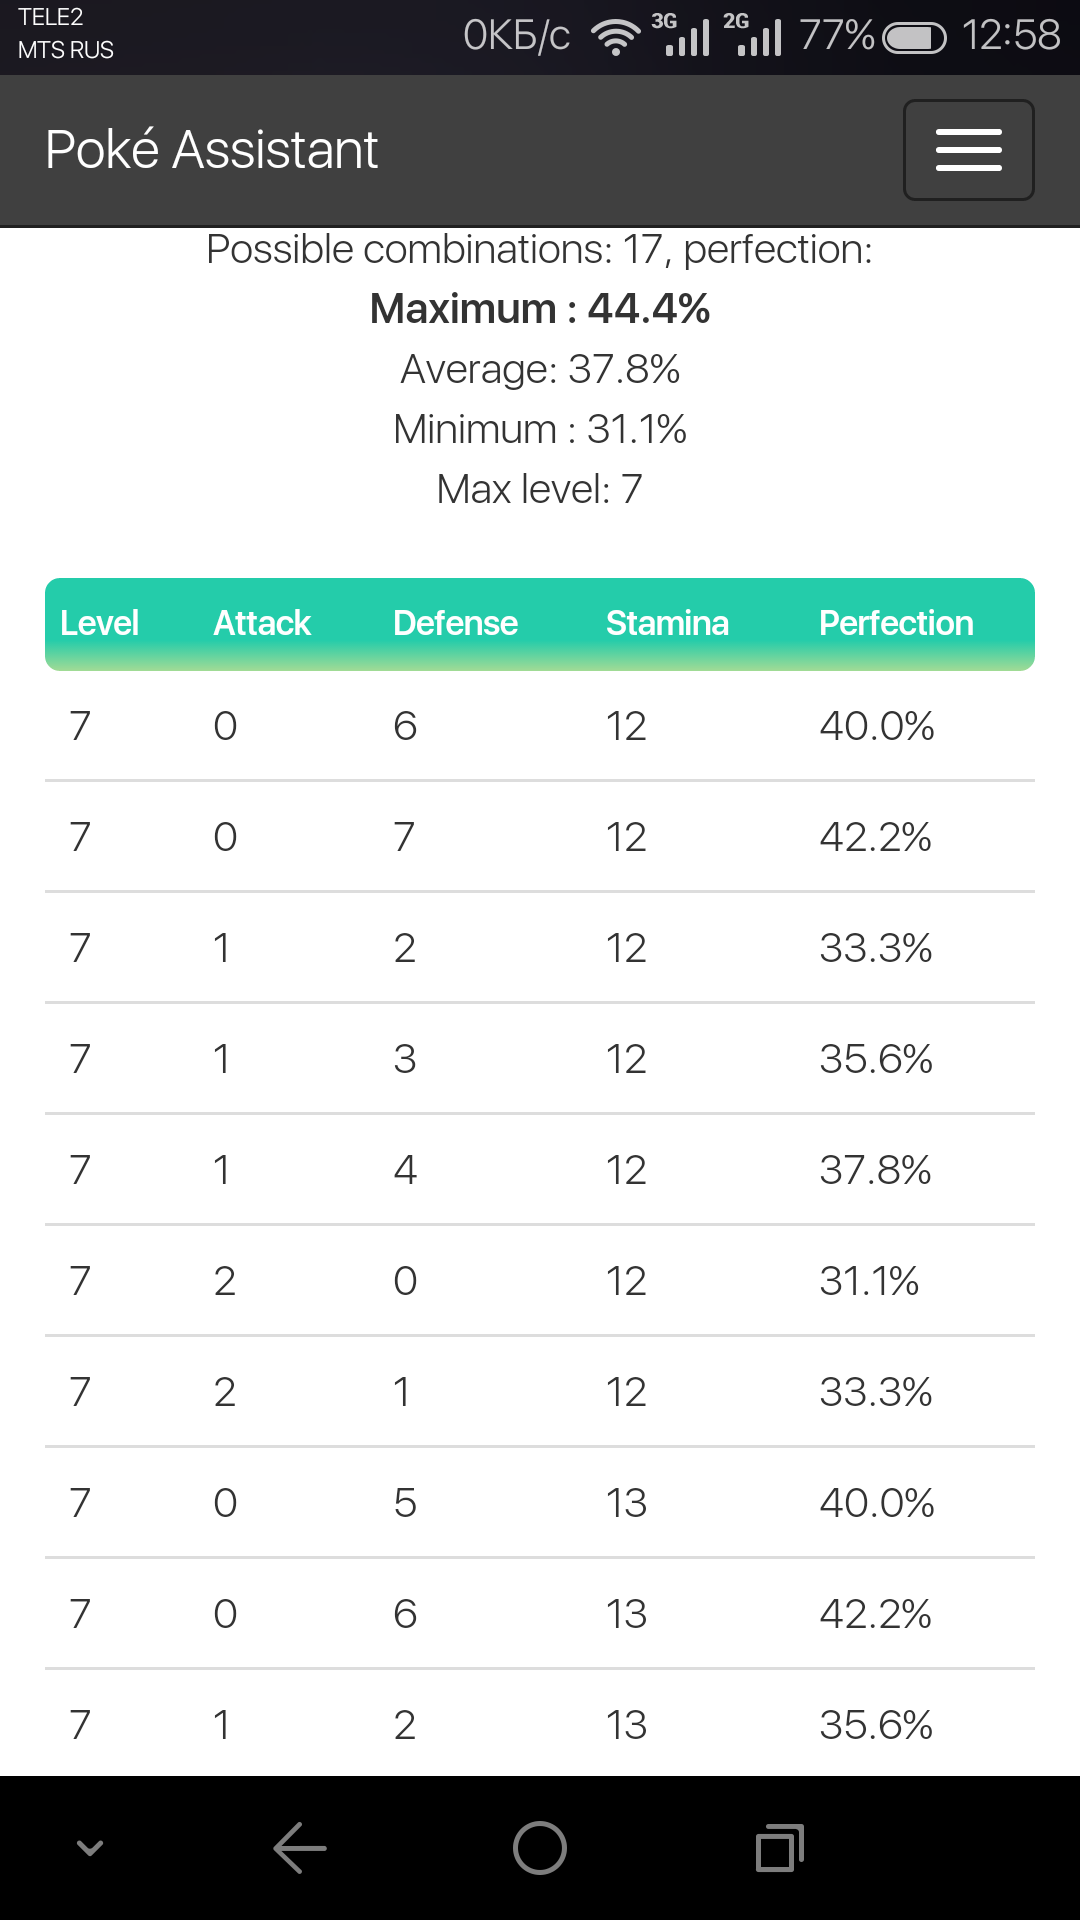This screenshot has width=1080, height=1920.
Task: Select the last visible row with stamina 13
Action: [x=540, y=1724]
